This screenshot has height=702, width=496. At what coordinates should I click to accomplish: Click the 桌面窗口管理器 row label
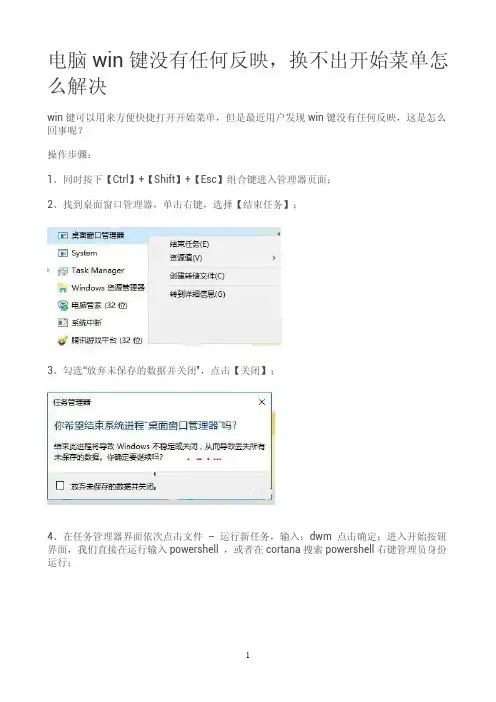click(x=98, y=235)
